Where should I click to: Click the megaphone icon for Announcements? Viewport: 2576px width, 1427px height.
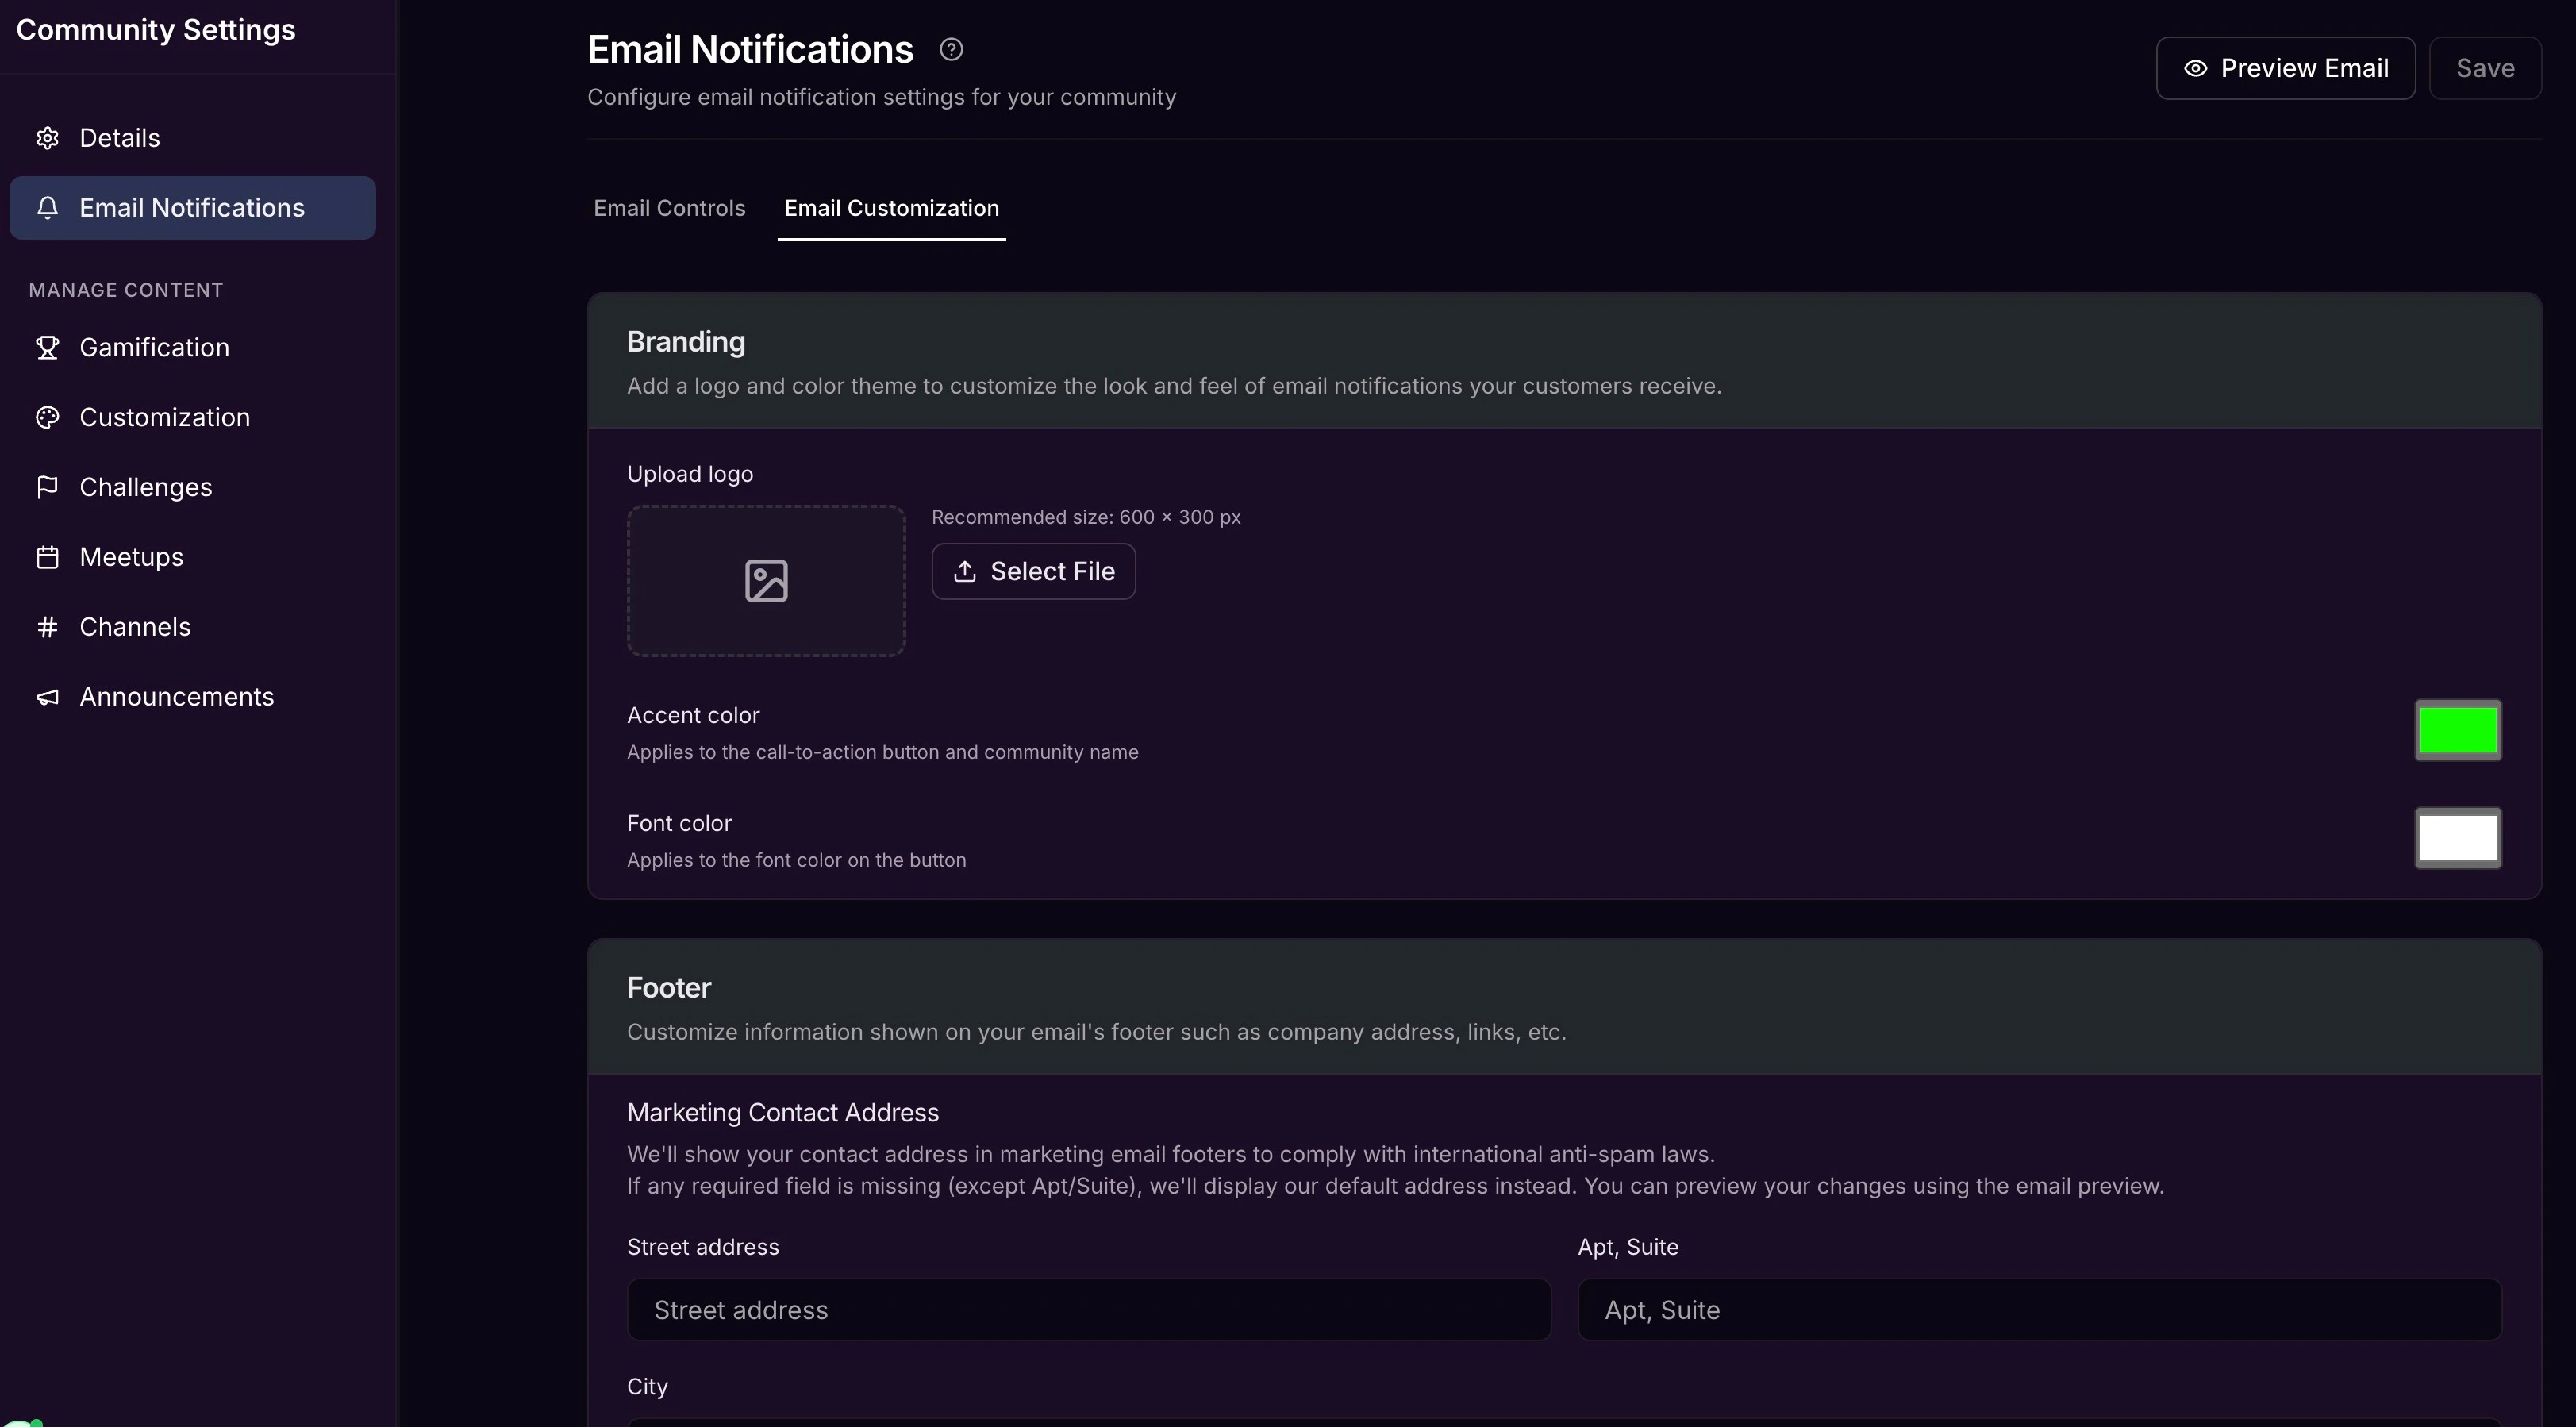click(x=47, y=697)
